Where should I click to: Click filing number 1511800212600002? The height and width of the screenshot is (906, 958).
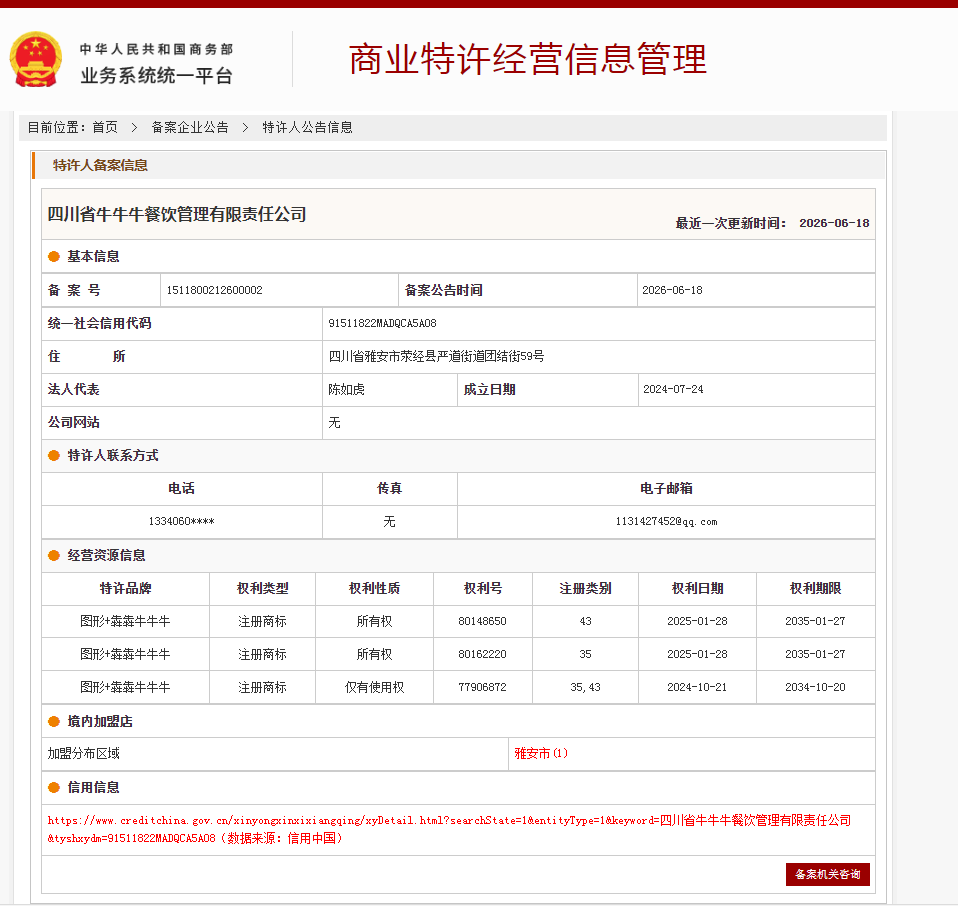click(x=214, y=290)
